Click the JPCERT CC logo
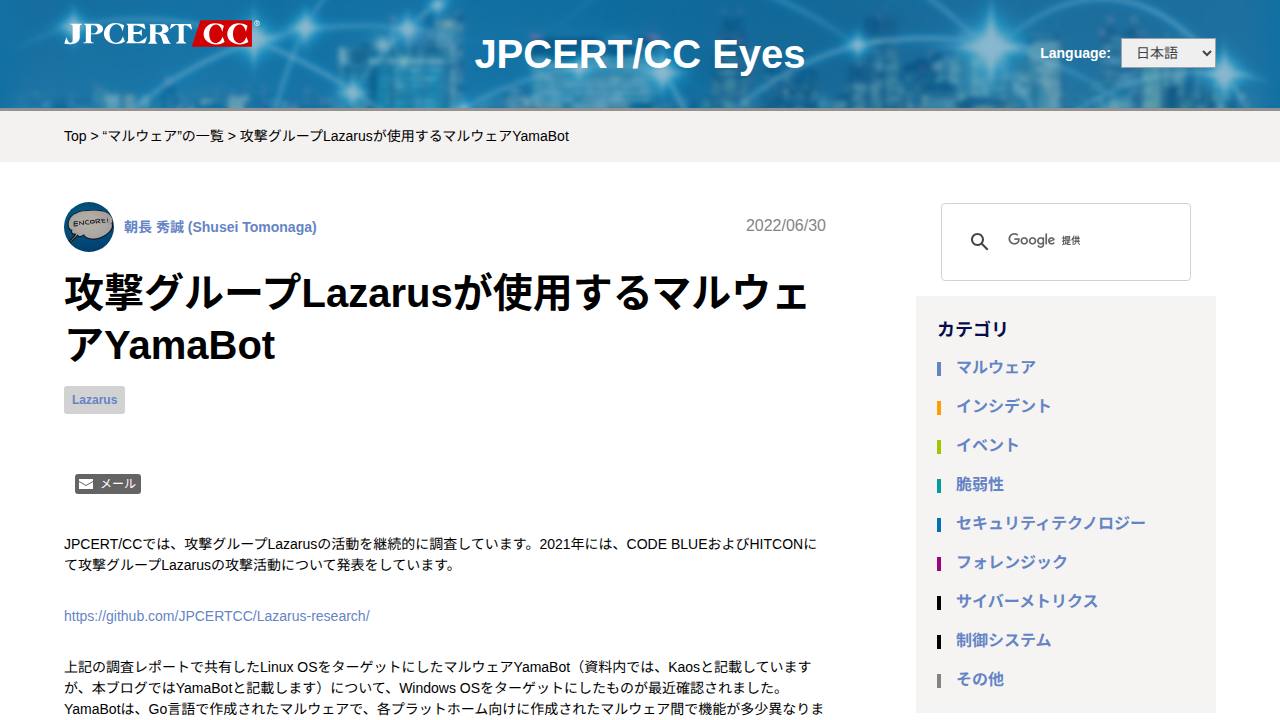The width and height of the screenshot is (1280, 720). [161, 33]
